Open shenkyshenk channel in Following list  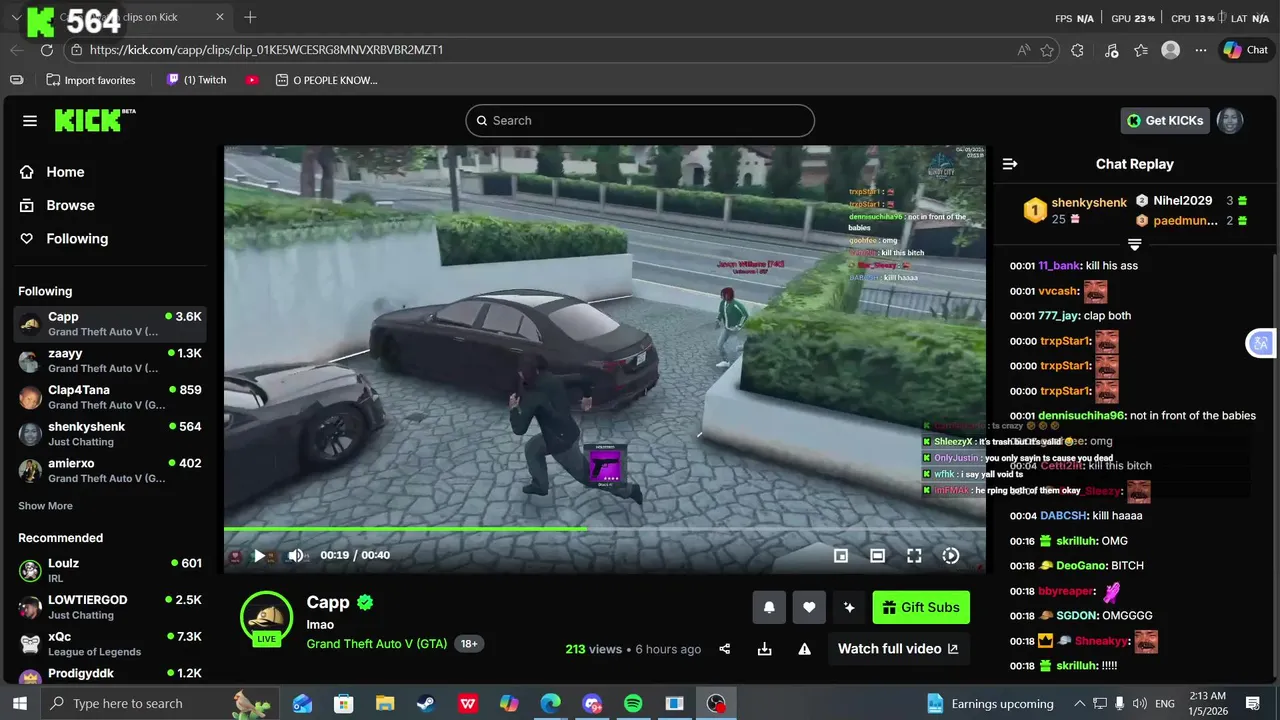[x=110, y=434]
